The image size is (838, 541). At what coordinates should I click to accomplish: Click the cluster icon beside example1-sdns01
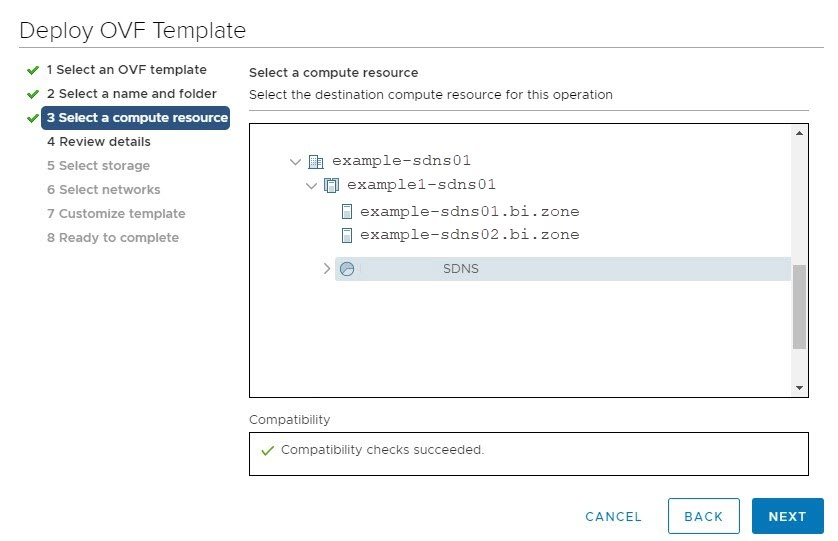pyautogui.click(x=331, y=186)
